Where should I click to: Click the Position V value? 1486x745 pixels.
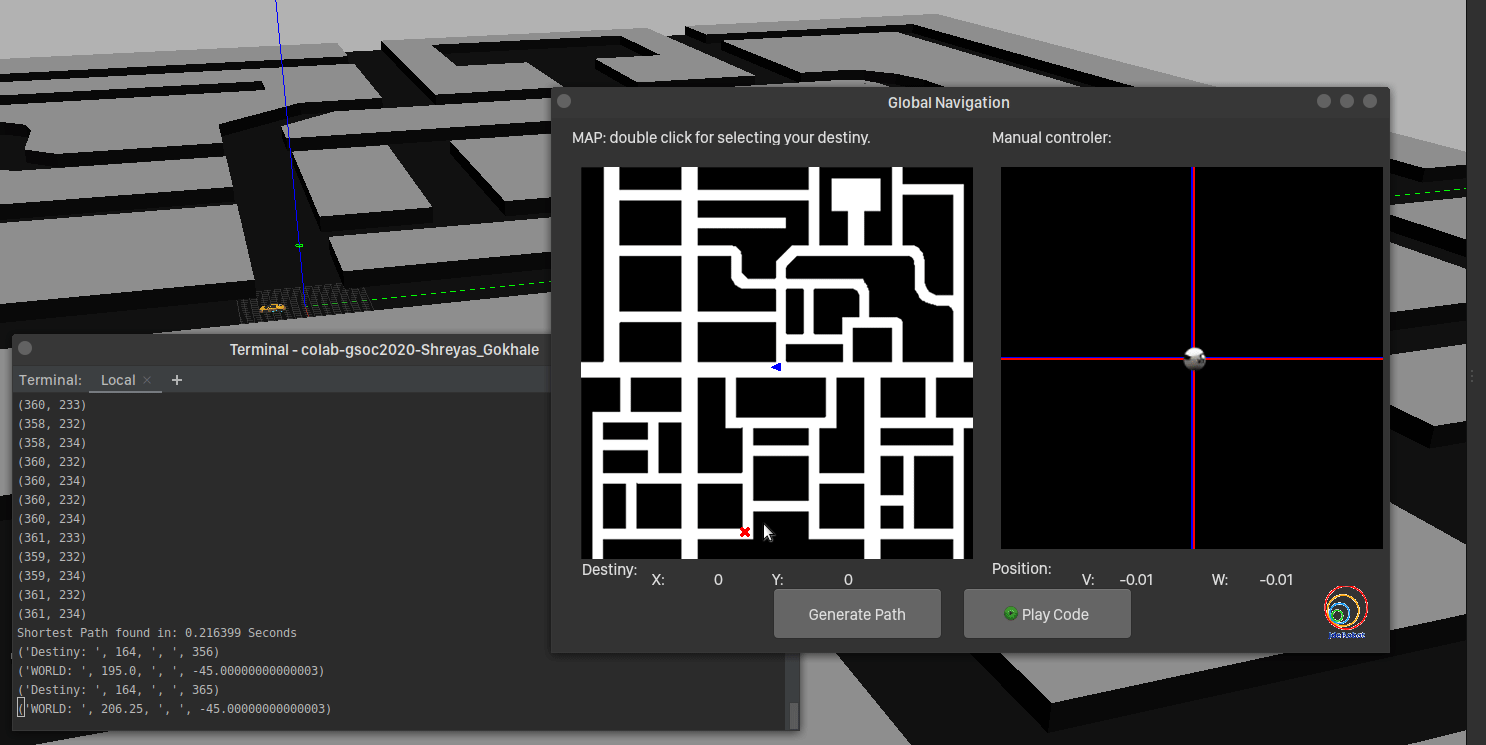click(1136, 580)
